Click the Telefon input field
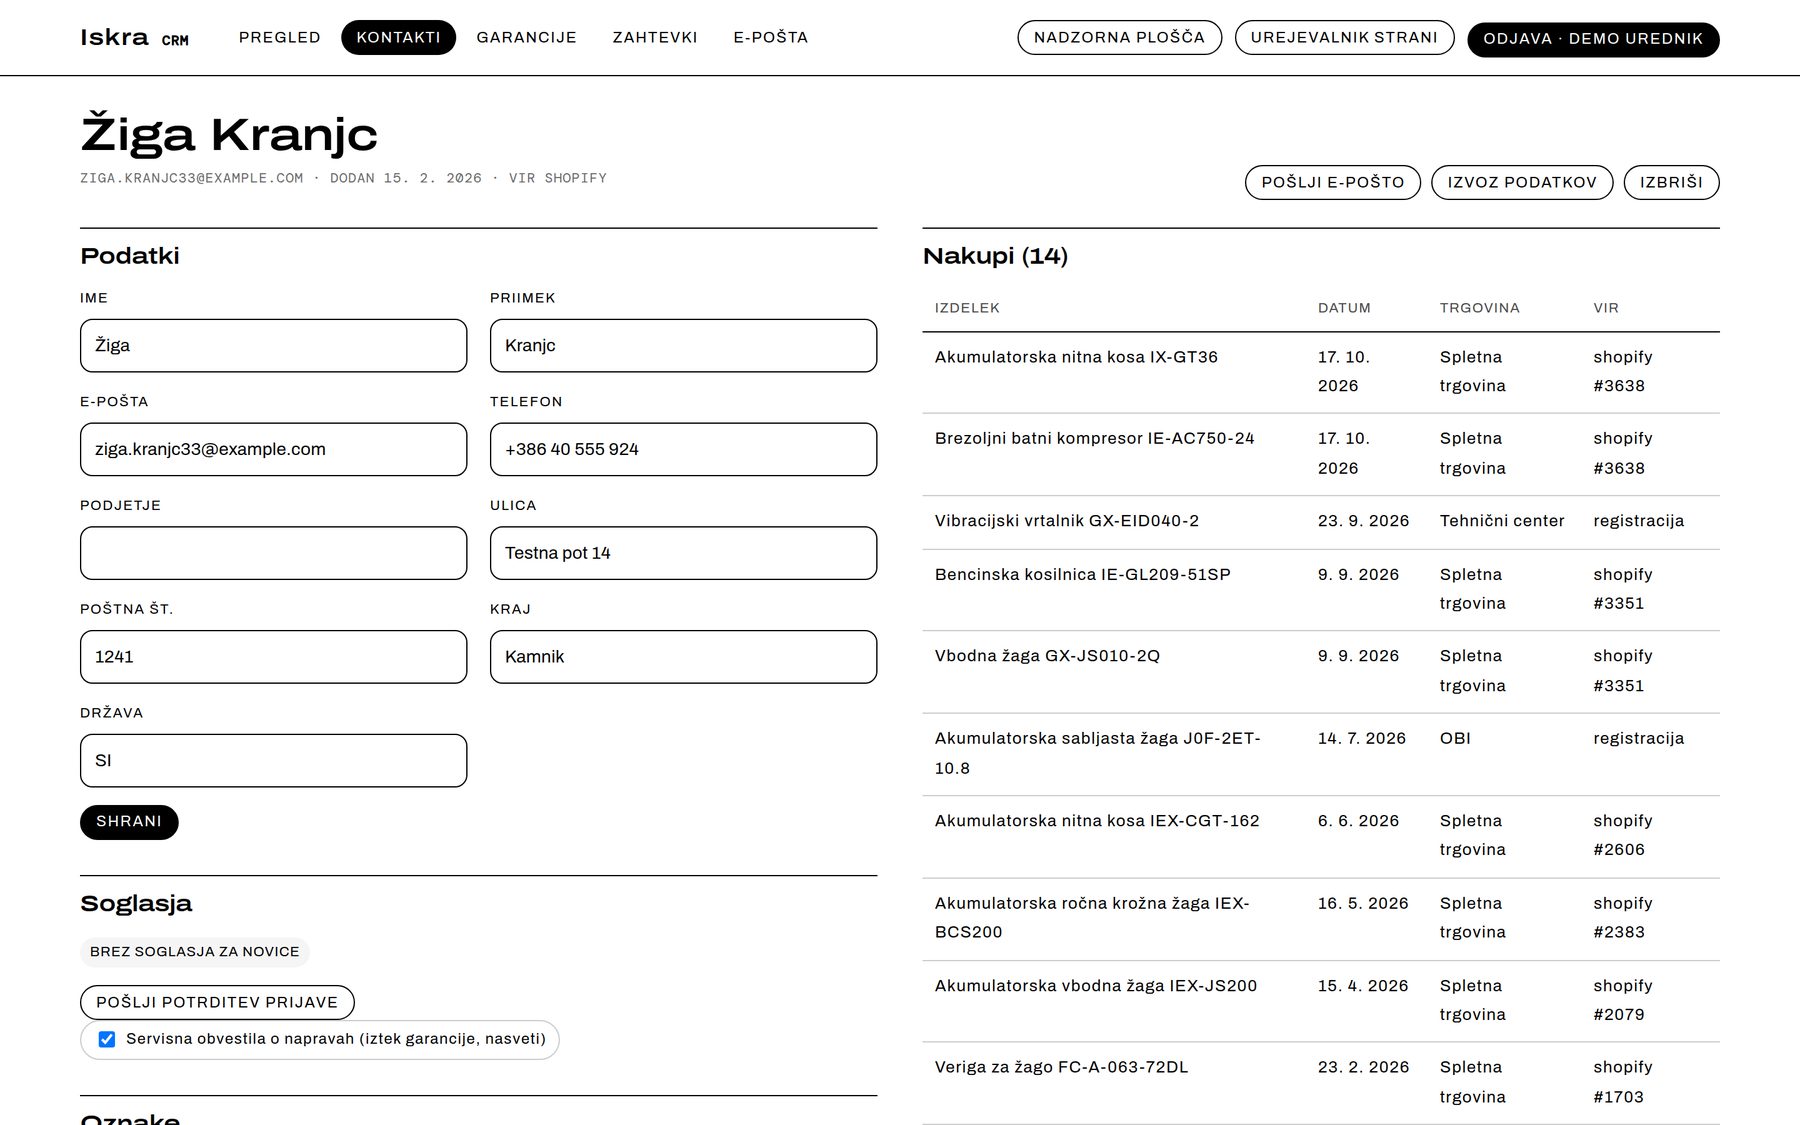 pyautogui.click(x=683, y=449)
